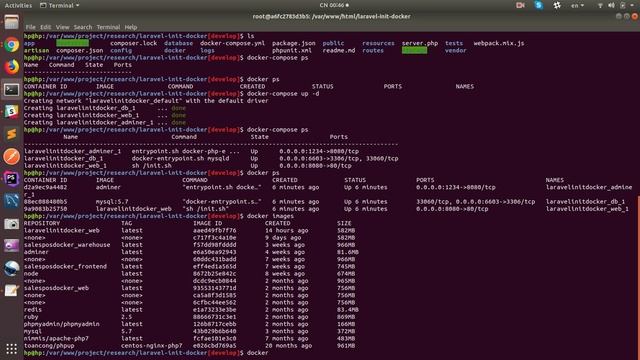Click the terminal window vertical scrollbar
This screenshot has width=640, height=360.
(638, 278)
